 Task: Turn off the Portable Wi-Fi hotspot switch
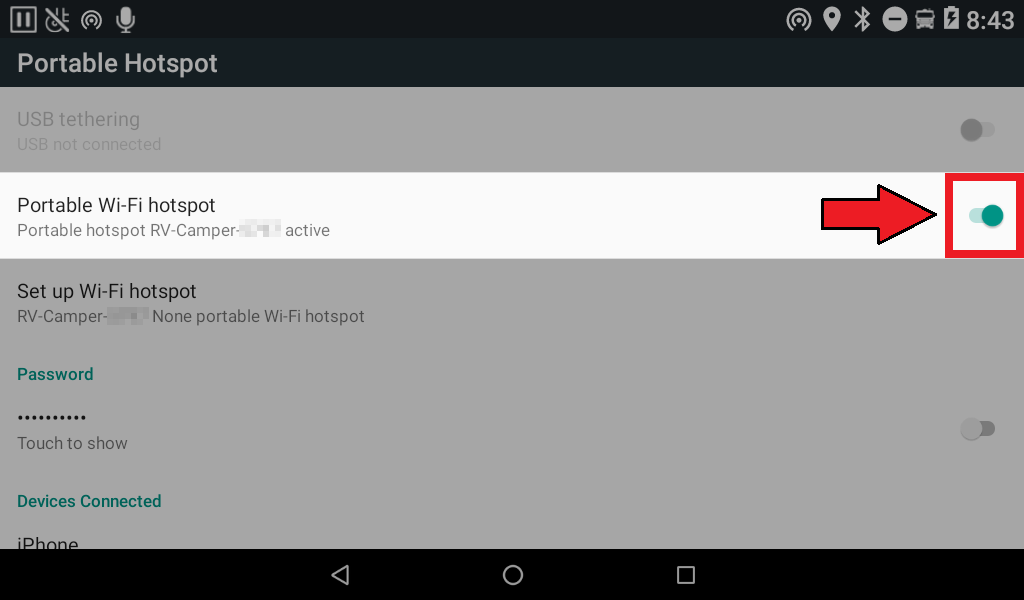click(985, 215)
